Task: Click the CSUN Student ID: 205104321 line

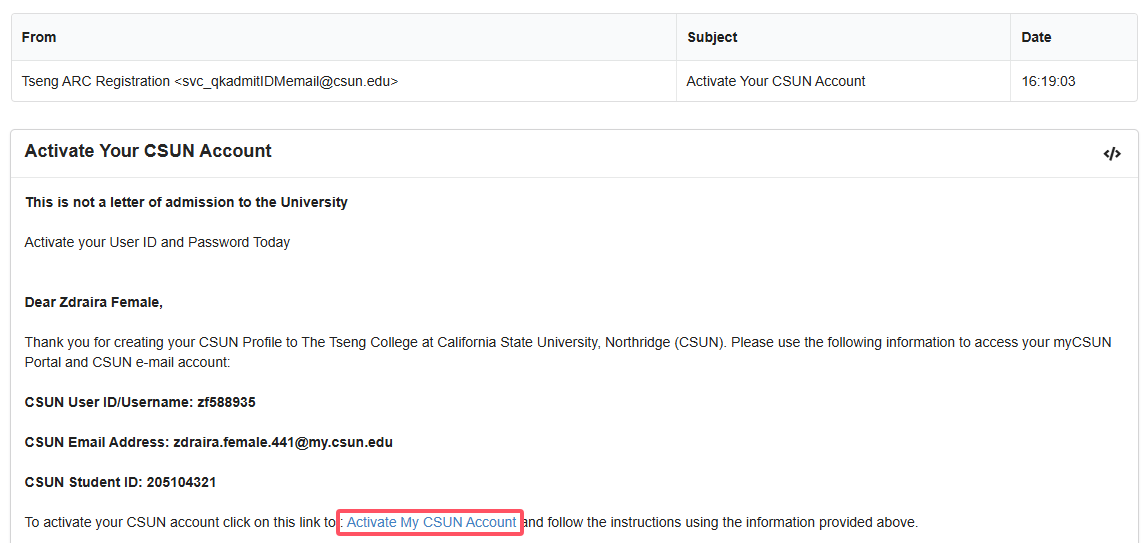Action: (x=120, y=483)
